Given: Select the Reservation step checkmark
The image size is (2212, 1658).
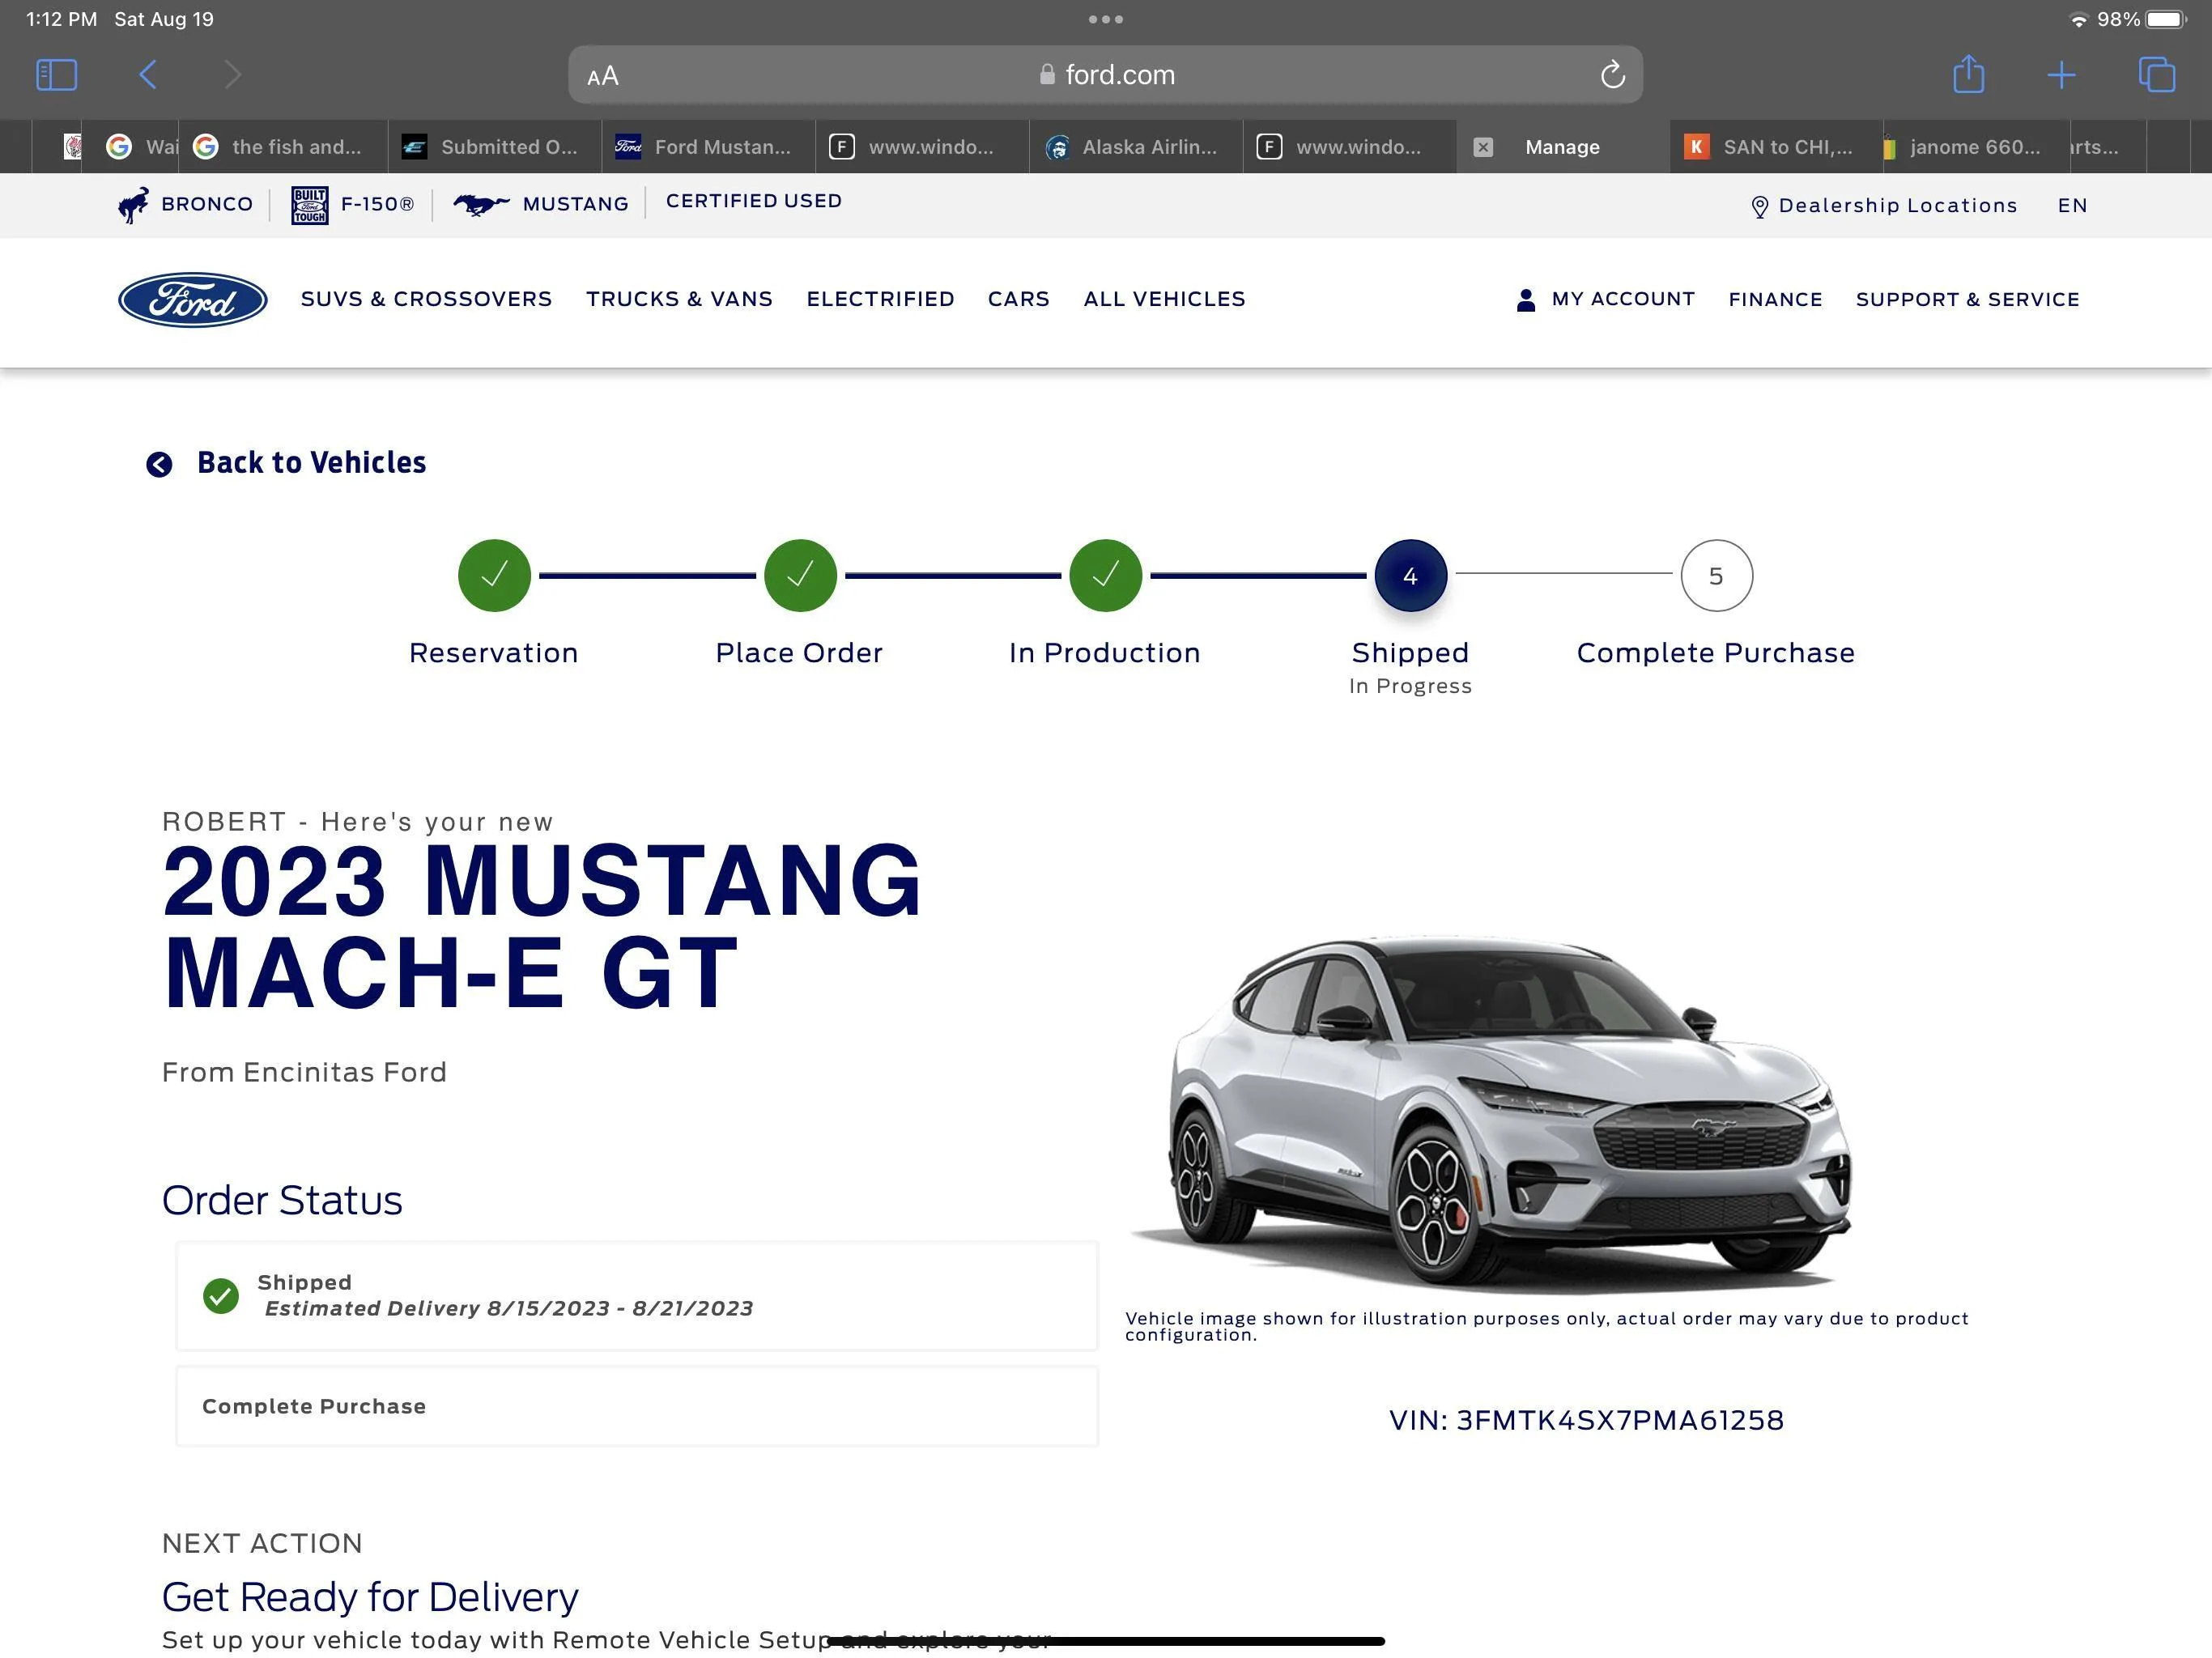Looking at the screenshot, I should click(x=494, y=576).
